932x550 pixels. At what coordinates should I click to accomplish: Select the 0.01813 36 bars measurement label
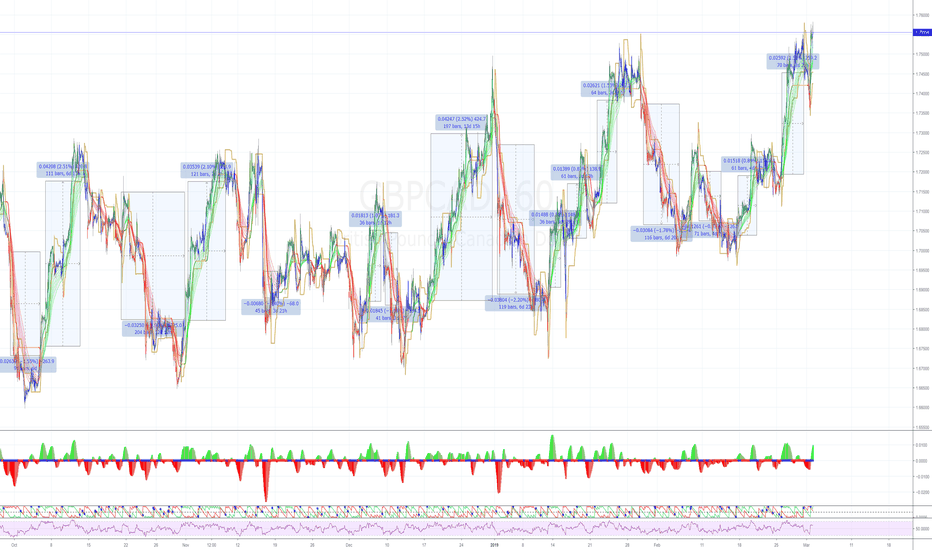pos(375,219)
